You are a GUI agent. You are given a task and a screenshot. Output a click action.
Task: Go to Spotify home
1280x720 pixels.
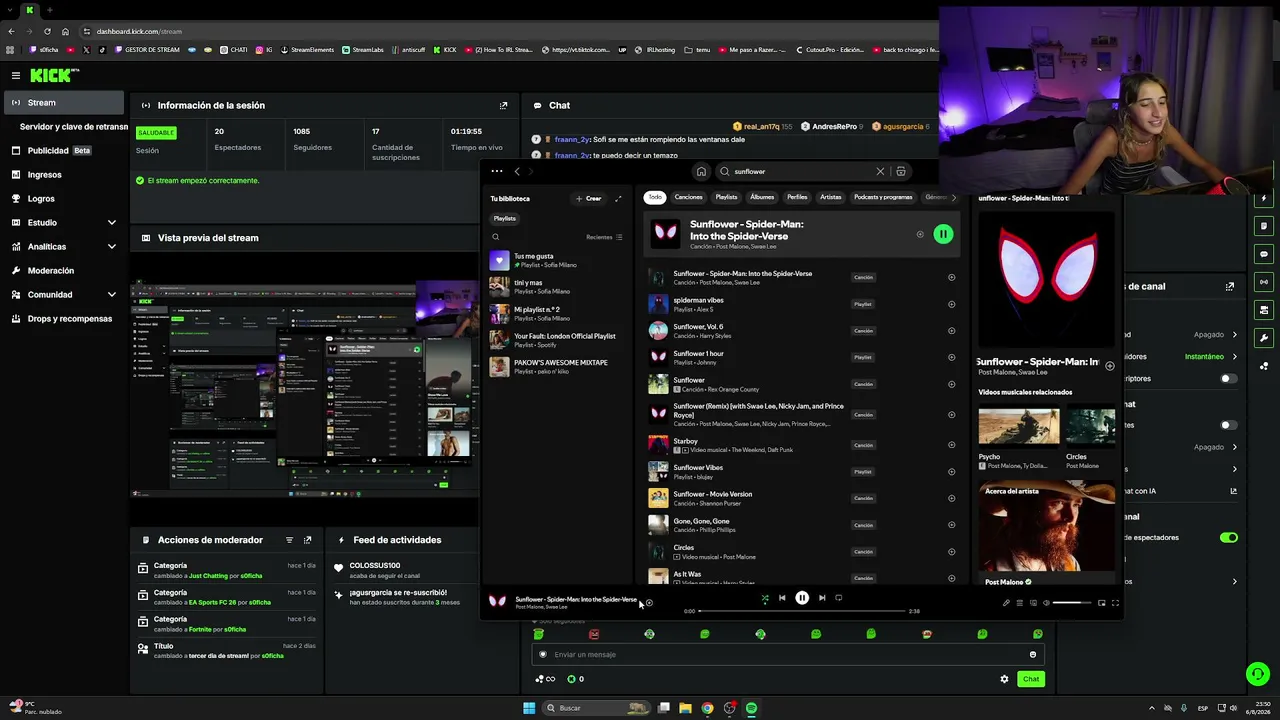(x=701, y=171)
